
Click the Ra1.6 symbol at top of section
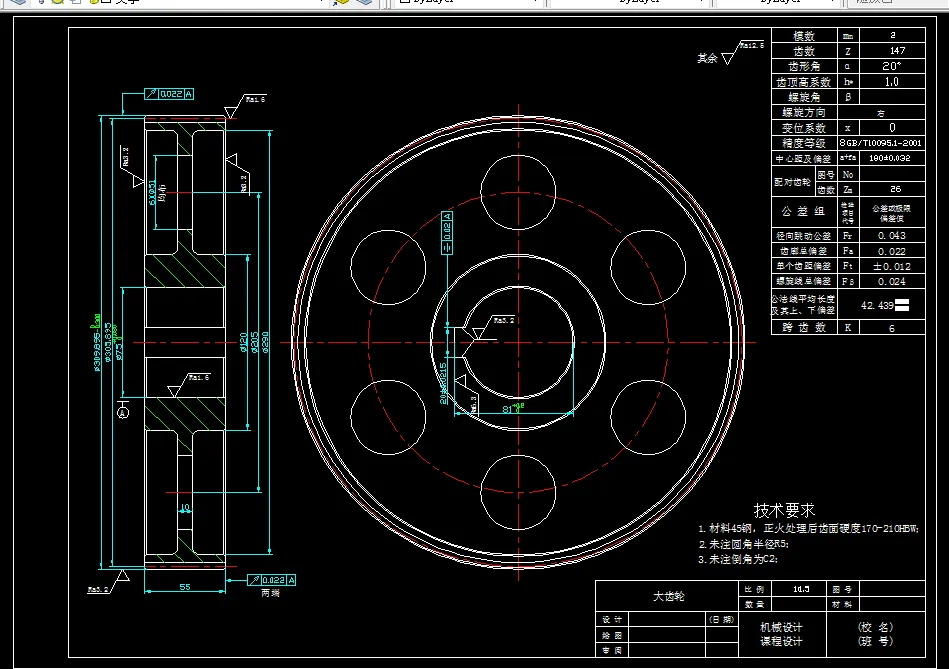(245, 105)
